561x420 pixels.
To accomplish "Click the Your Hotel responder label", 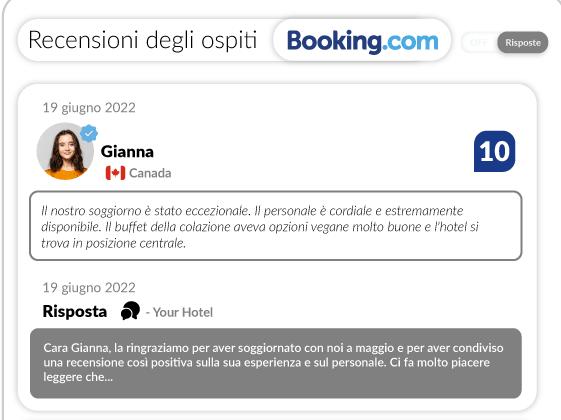I will point(180,312).
